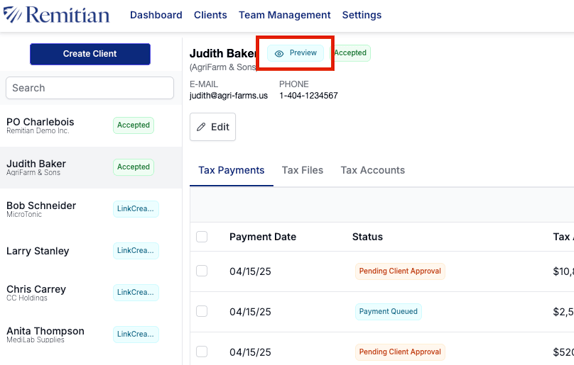Click LinkCrea... badge for Larry Stanley
The height and width of the screenshot is (365, 574).
pos(136,250)
